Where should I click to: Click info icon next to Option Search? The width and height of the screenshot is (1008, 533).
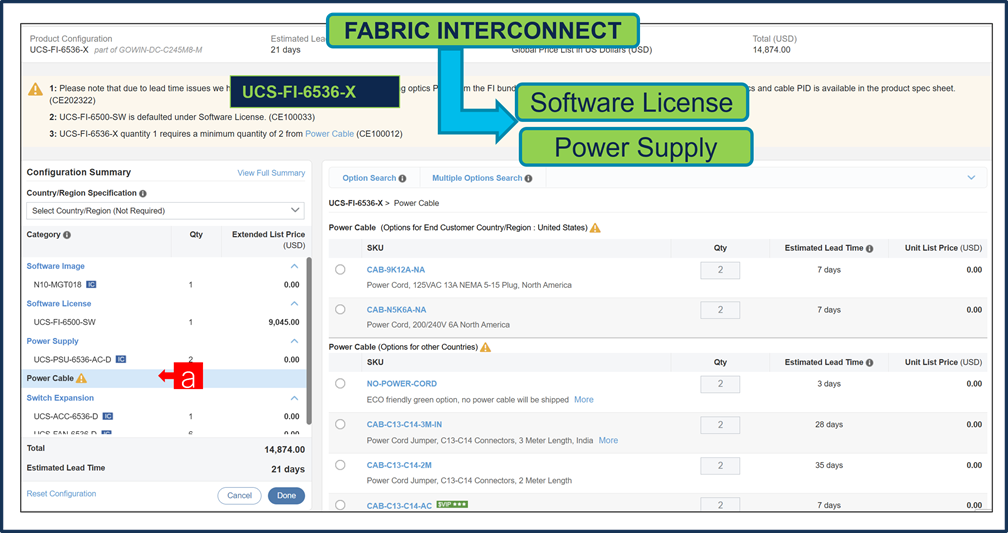pyautogui.click(x=402, y=178)
